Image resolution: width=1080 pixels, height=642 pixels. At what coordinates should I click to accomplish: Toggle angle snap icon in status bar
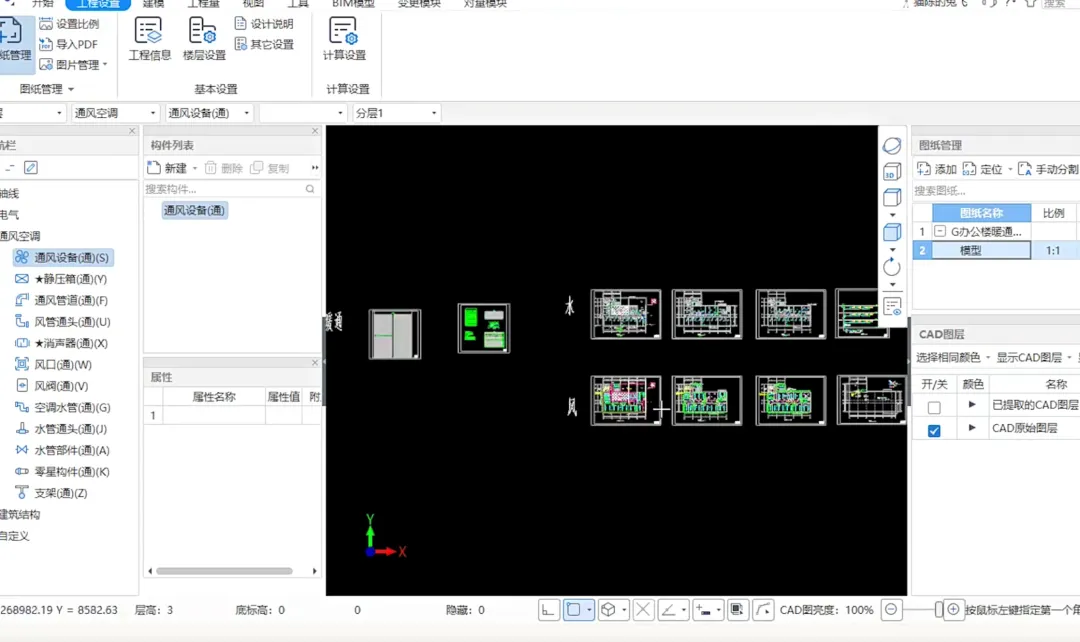coord(668,610)
